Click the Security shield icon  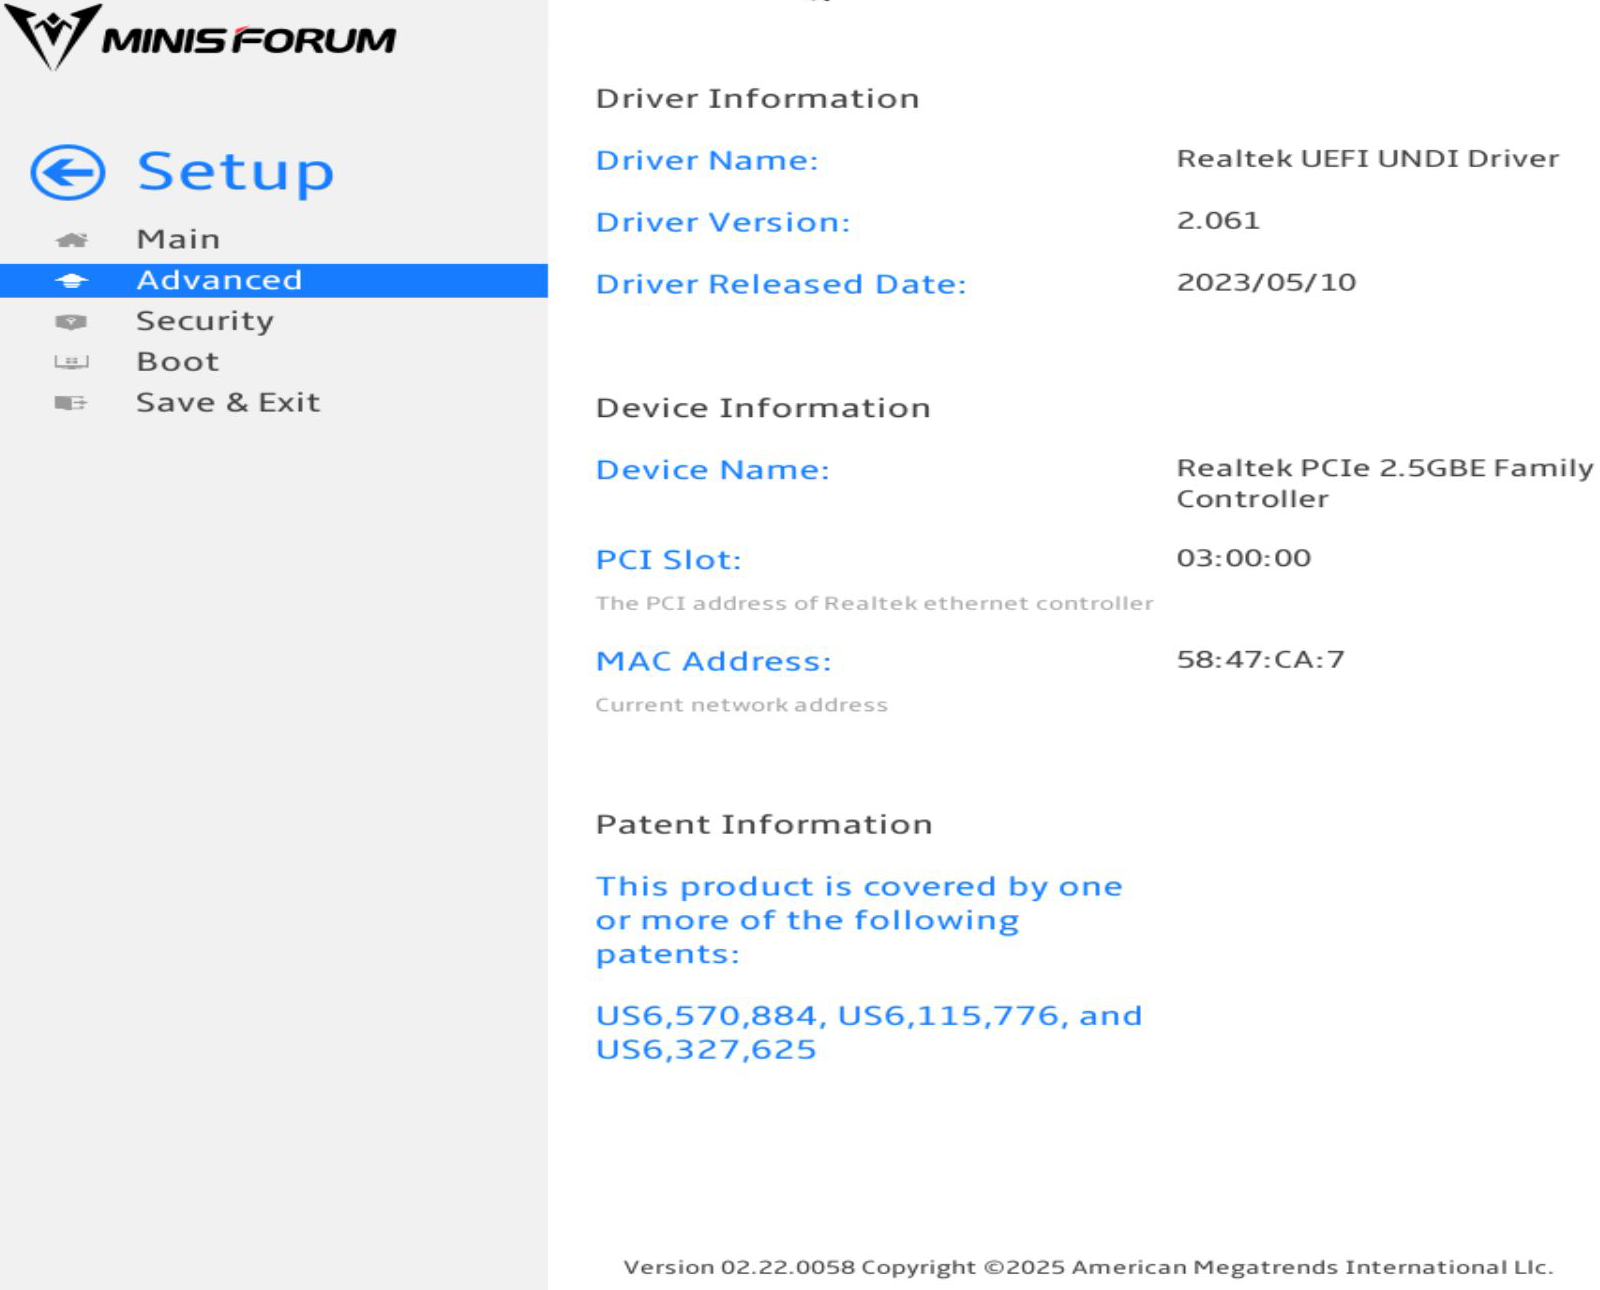(71, 321)
